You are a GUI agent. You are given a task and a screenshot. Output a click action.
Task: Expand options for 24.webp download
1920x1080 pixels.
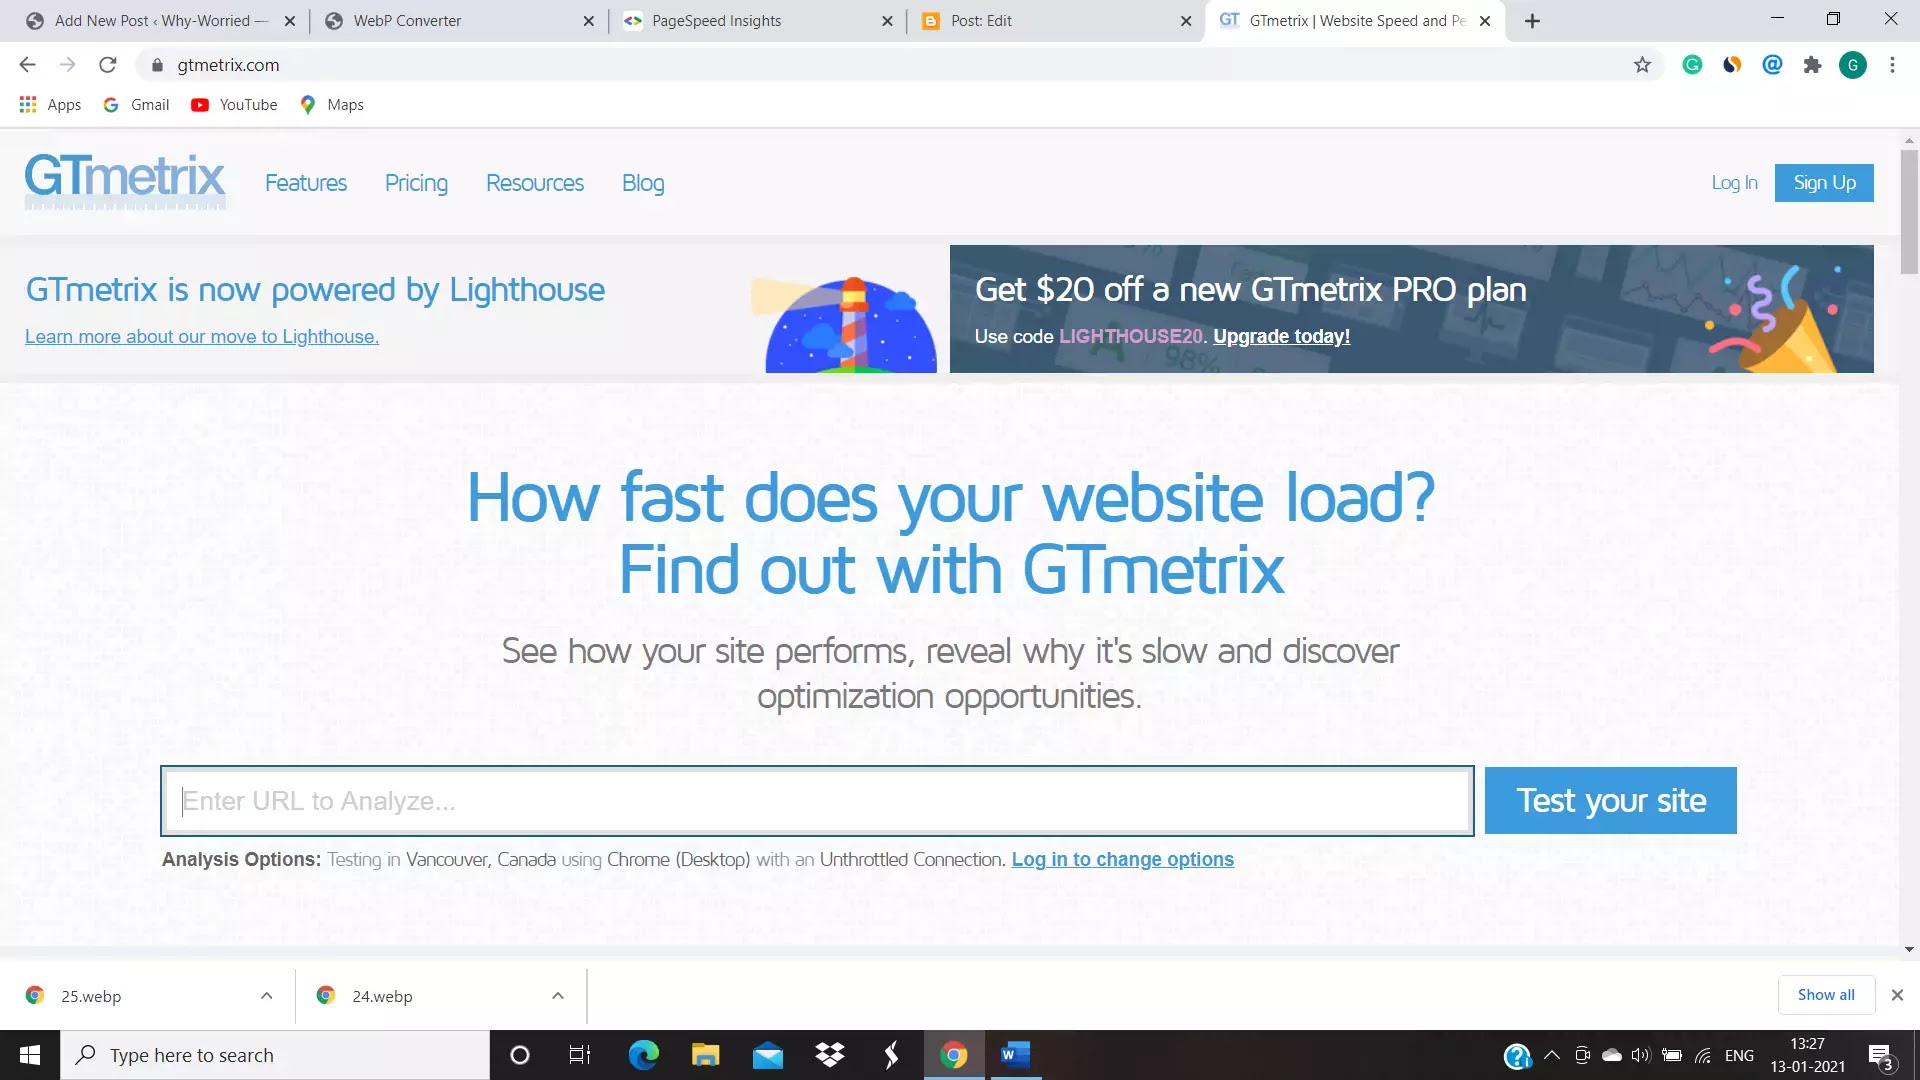(x=558, y=996)
